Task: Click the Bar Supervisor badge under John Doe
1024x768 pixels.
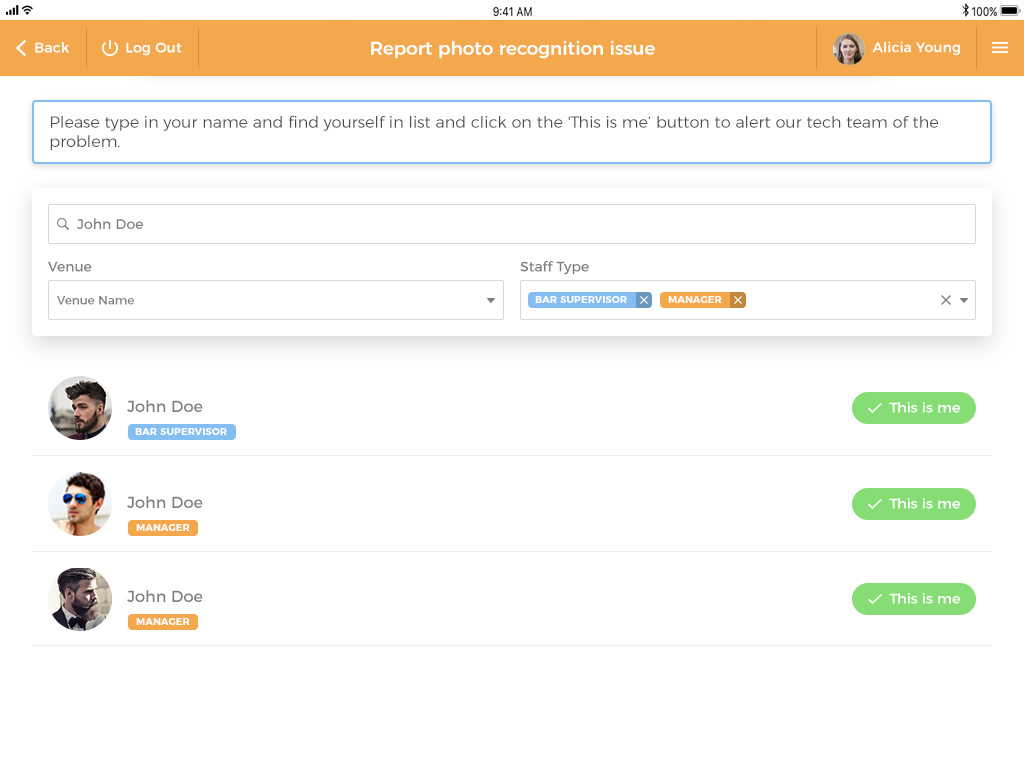Action: tap(181, 432)
